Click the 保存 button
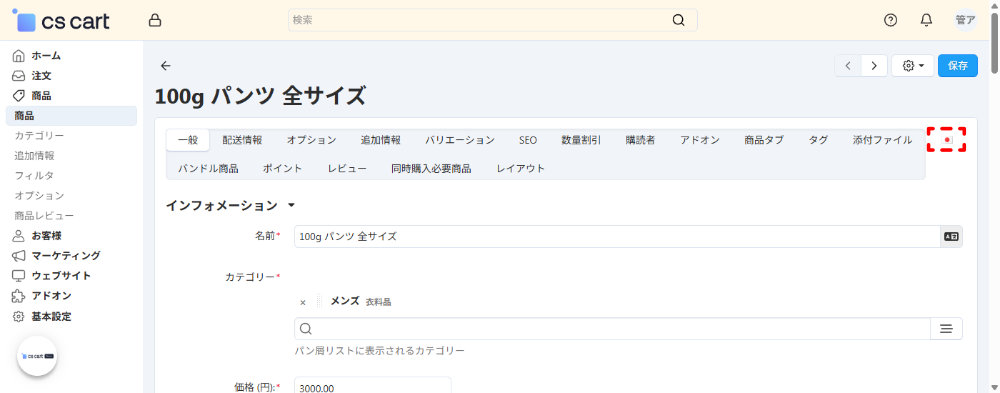The image size is (1000, 393). point(958,66)
